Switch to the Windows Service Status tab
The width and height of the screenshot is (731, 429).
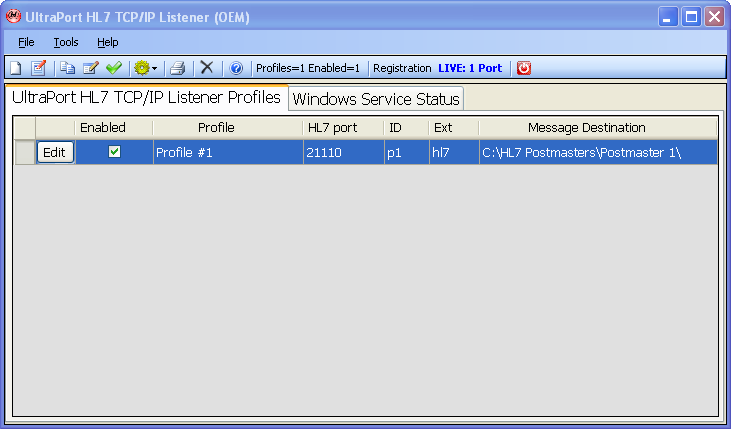[375, 99]
